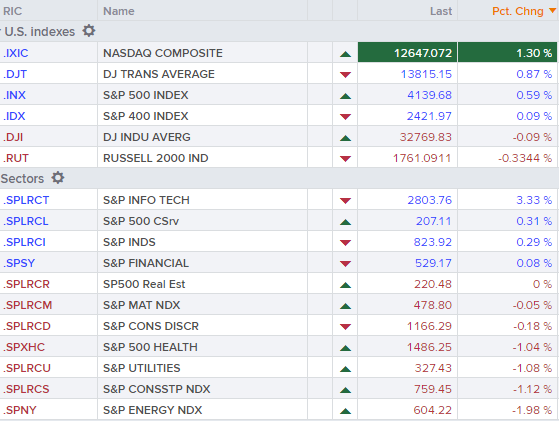Select the SP500 Real Est name cell
The image size is (559, 421).
pos(202,284)
